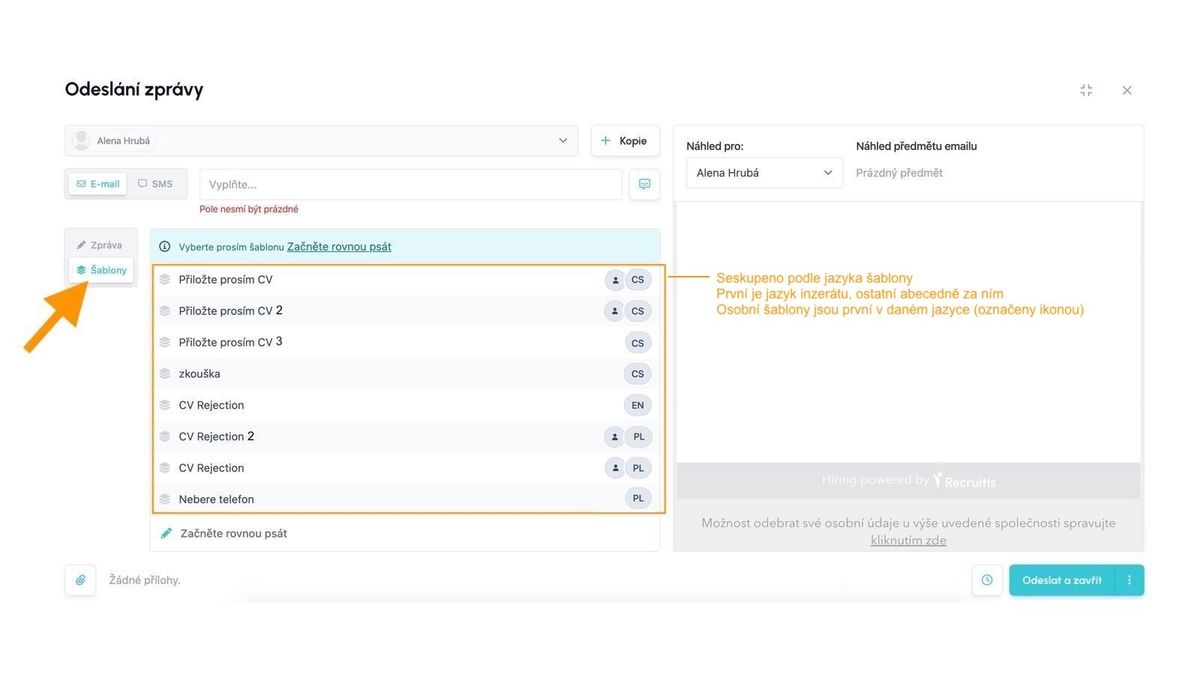Select the Zpráva tab
This screenshot has height=675, width=1200.
(x=100, y=245)
